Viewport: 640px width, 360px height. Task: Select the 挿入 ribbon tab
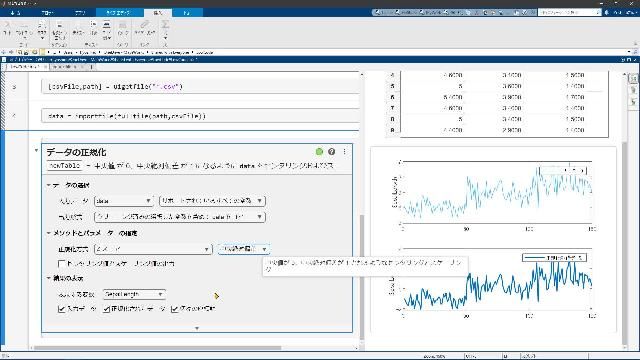click(158, 13)
